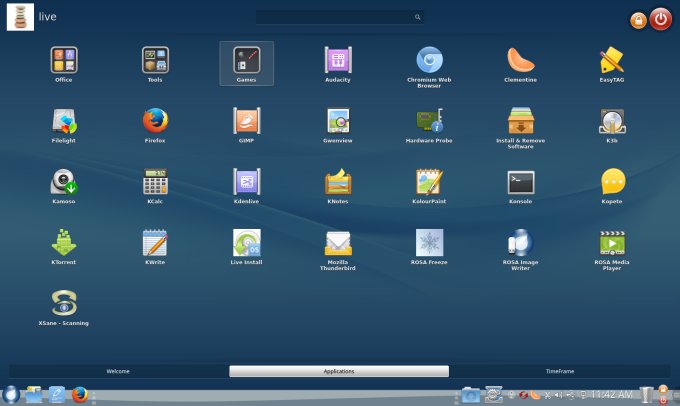680x406 pixels.
Task: Launch ROSA Media Player
Action: point(612,249)
